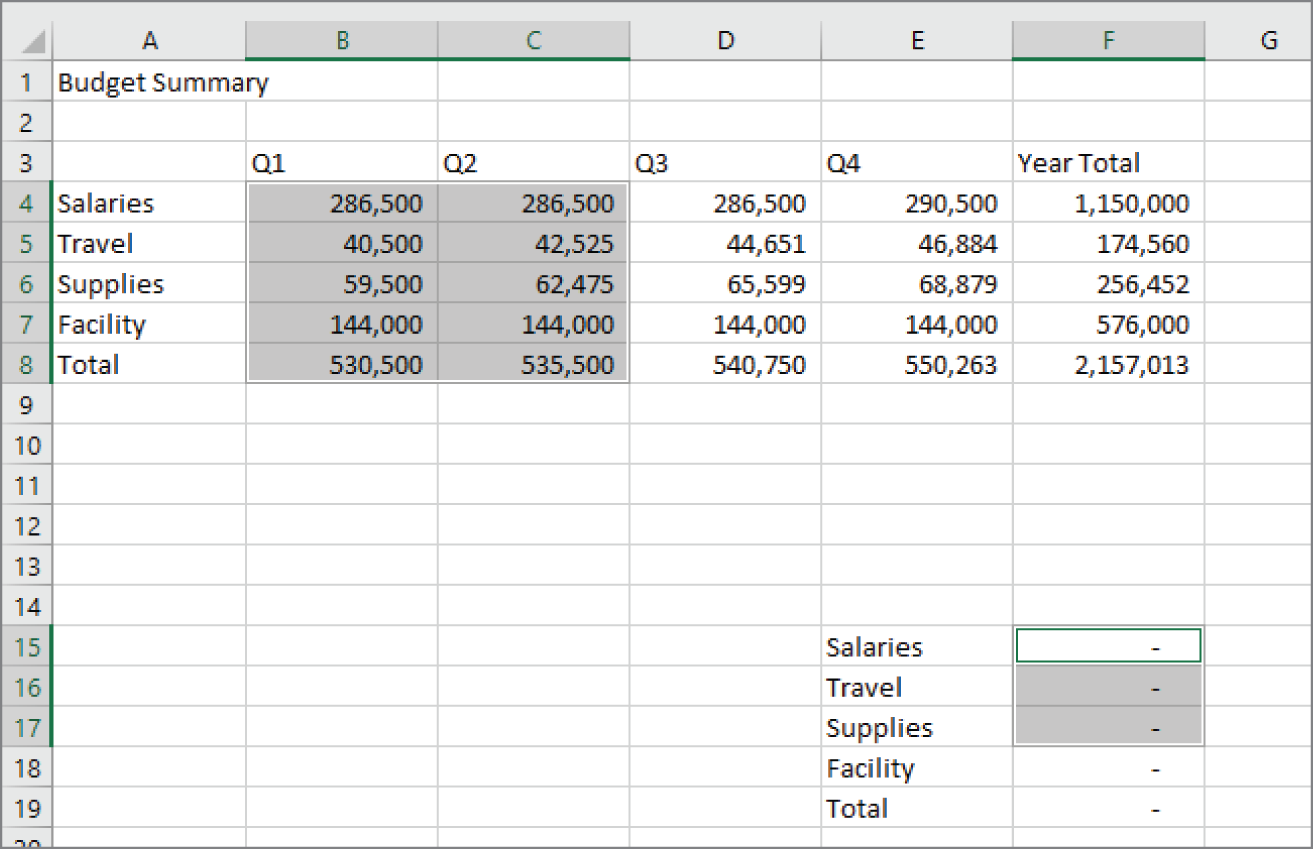The height and width of the screenshot is (849, 1313).
Task: Click the Facility label in row 18
Action: coord(917,768)
